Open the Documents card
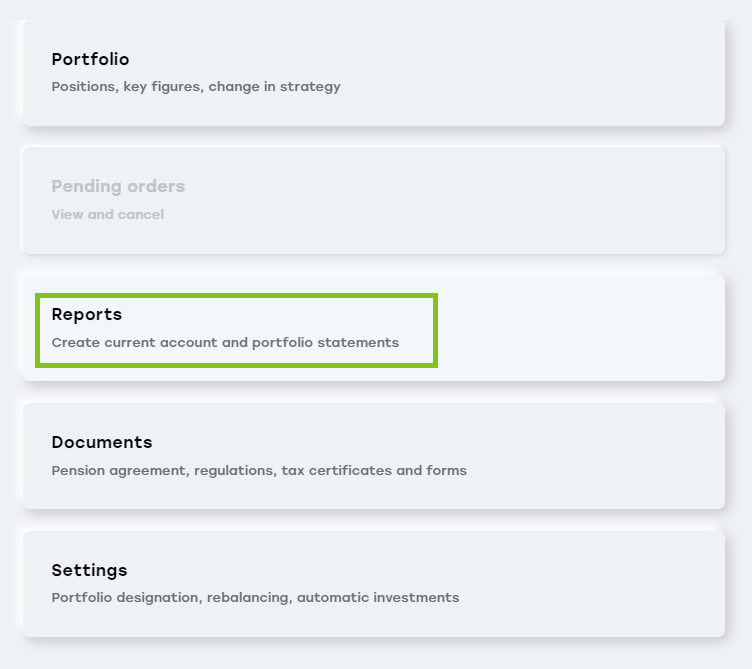 (372, 456)
